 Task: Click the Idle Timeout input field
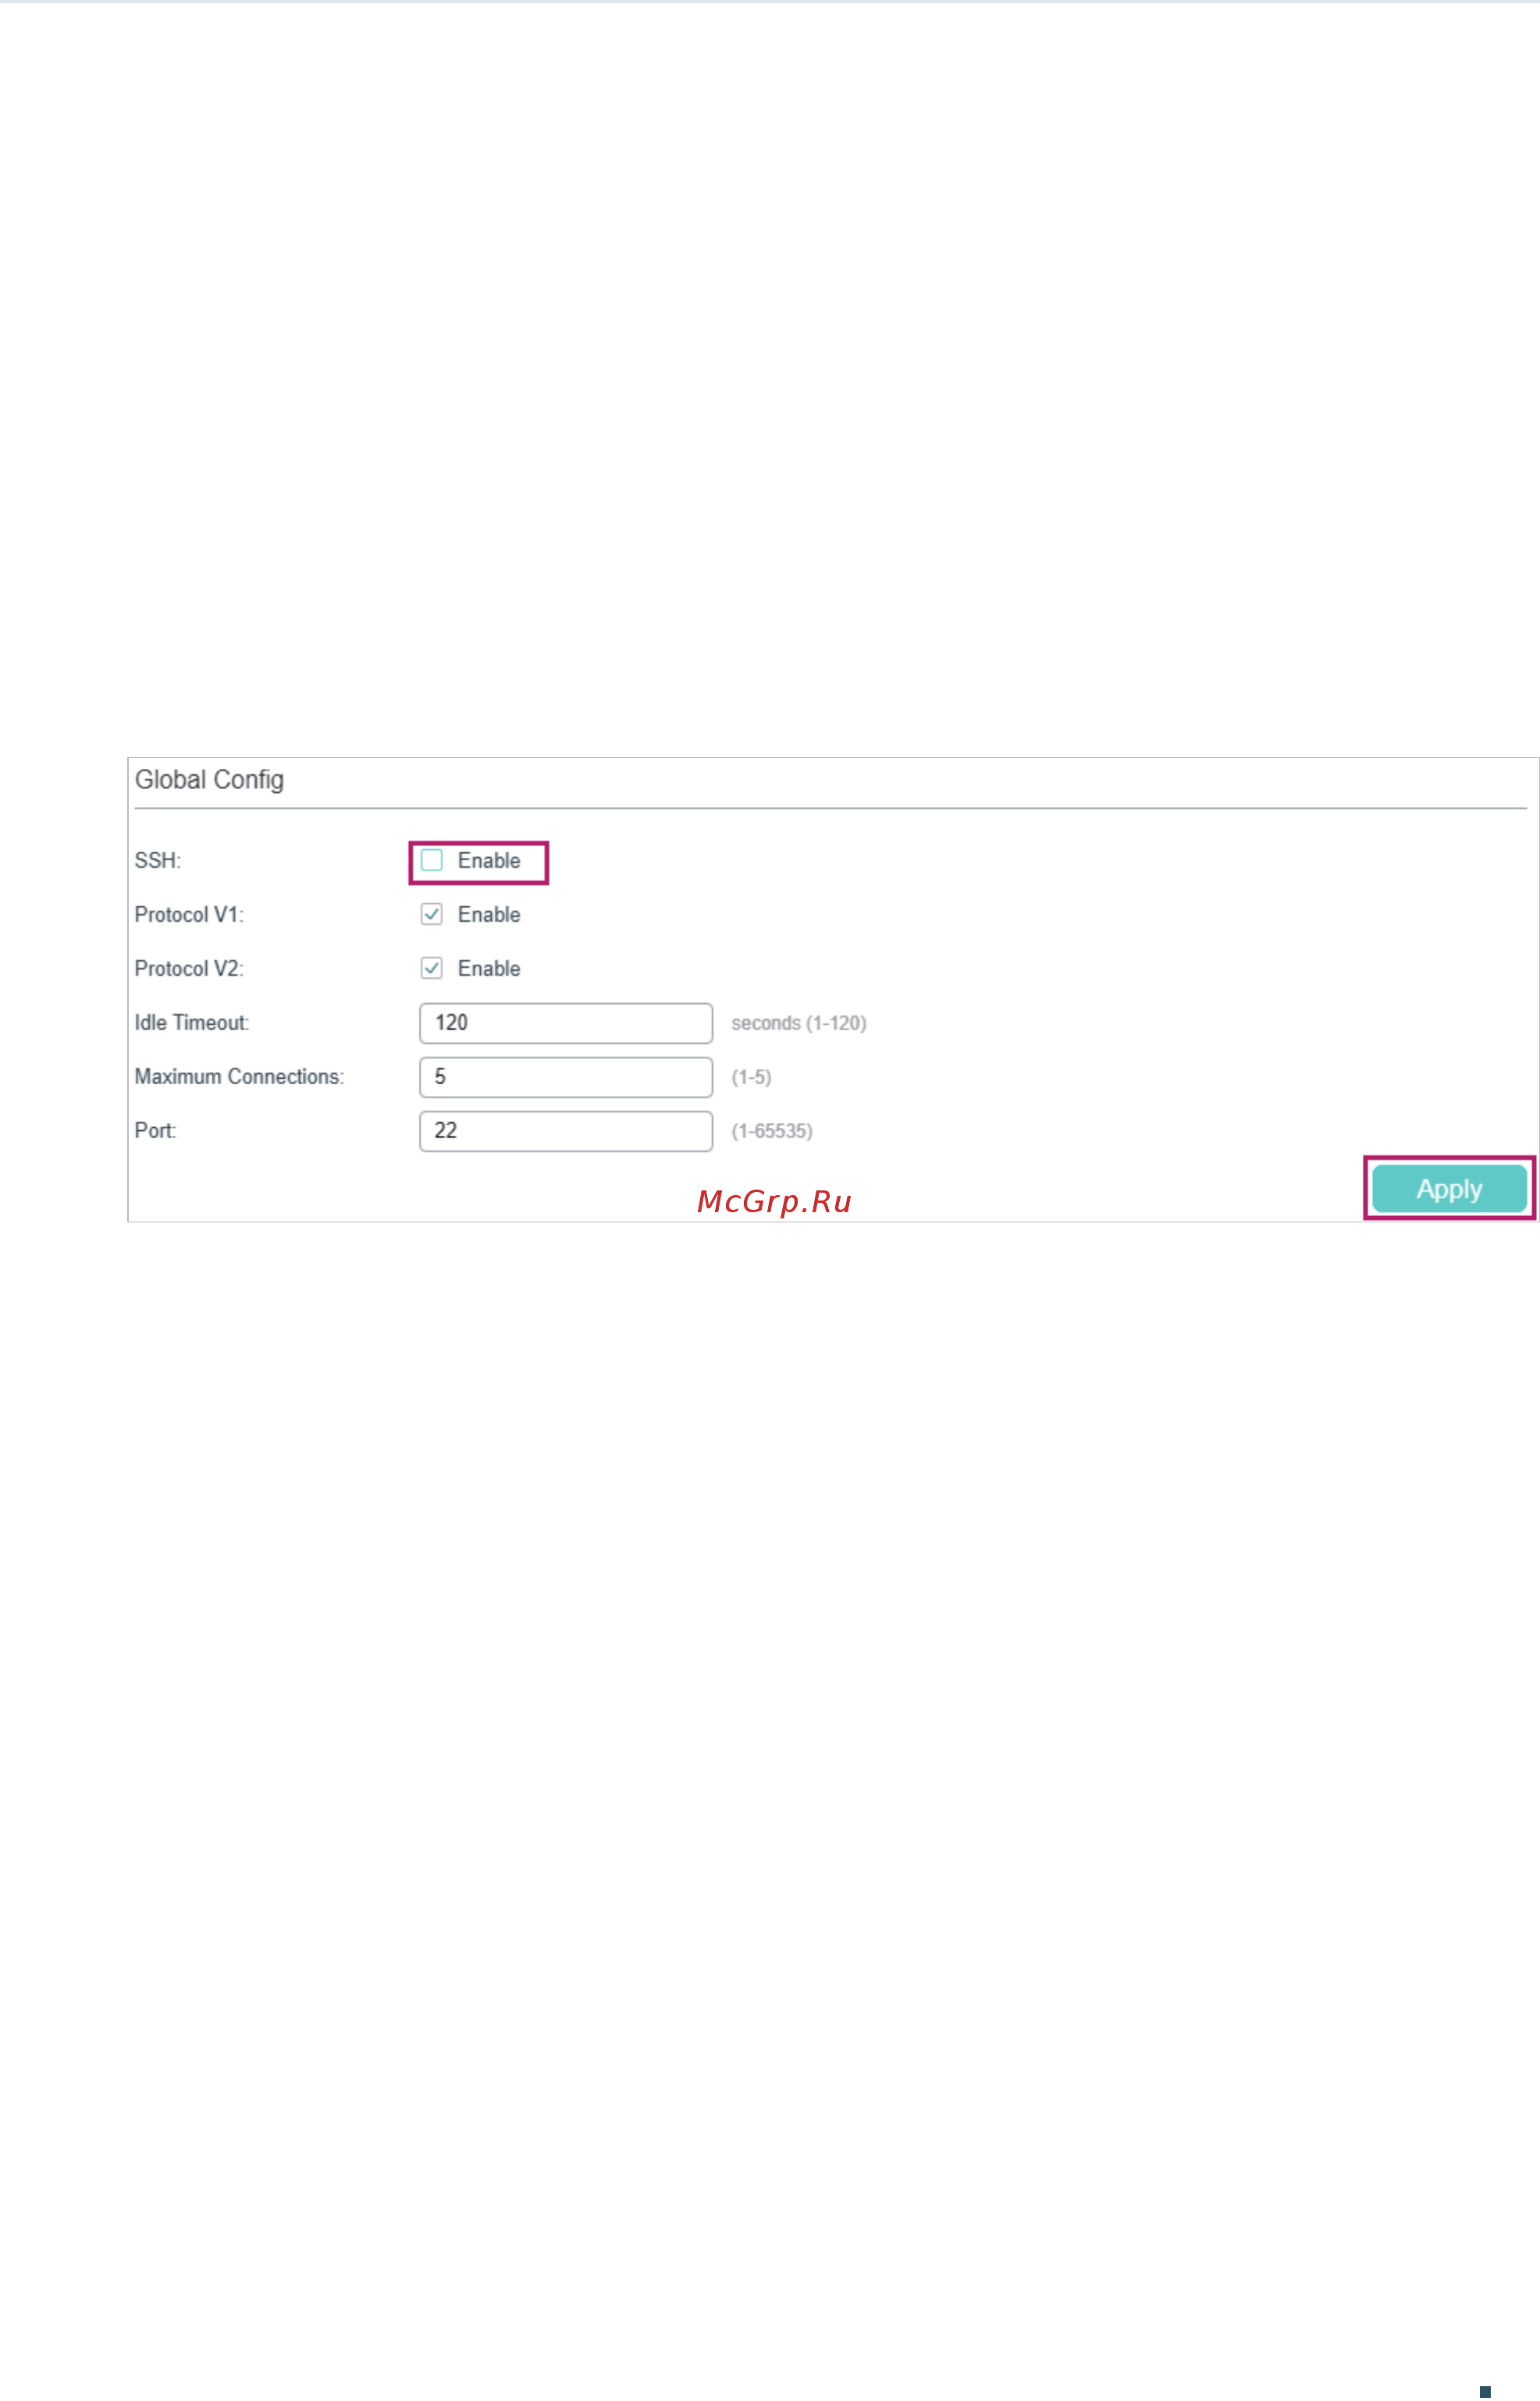point(566,1023)
